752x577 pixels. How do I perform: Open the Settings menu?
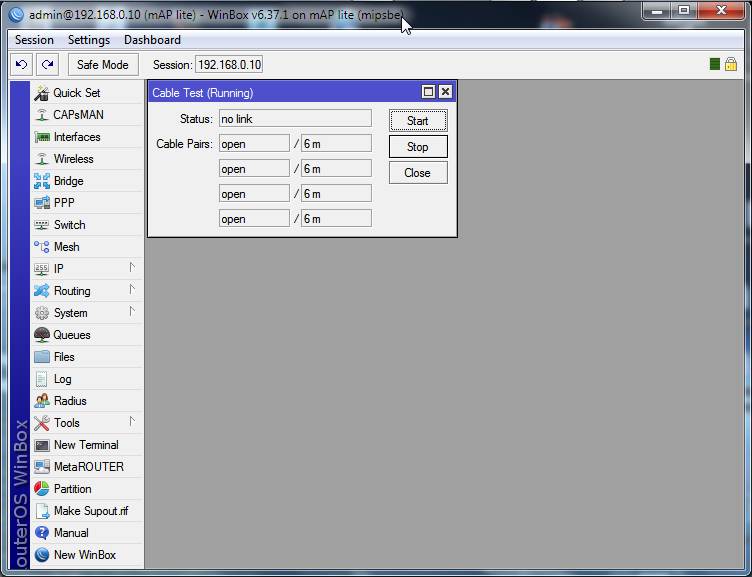point(89,40)
